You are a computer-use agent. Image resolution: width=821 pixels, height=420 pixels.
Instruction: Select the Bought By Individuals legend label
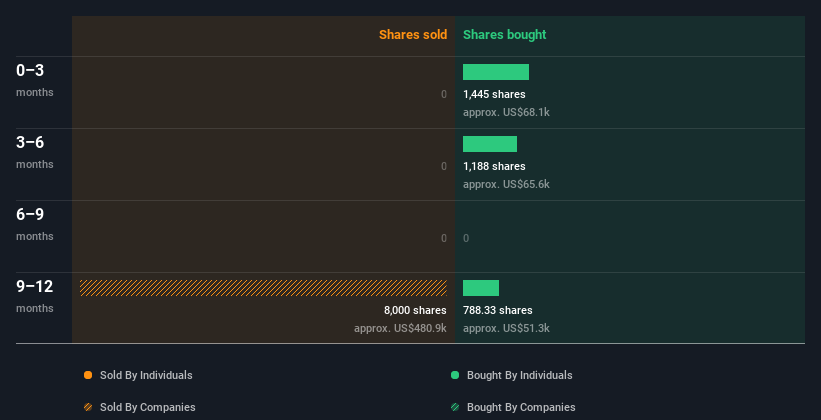click(x=519, y=375)
